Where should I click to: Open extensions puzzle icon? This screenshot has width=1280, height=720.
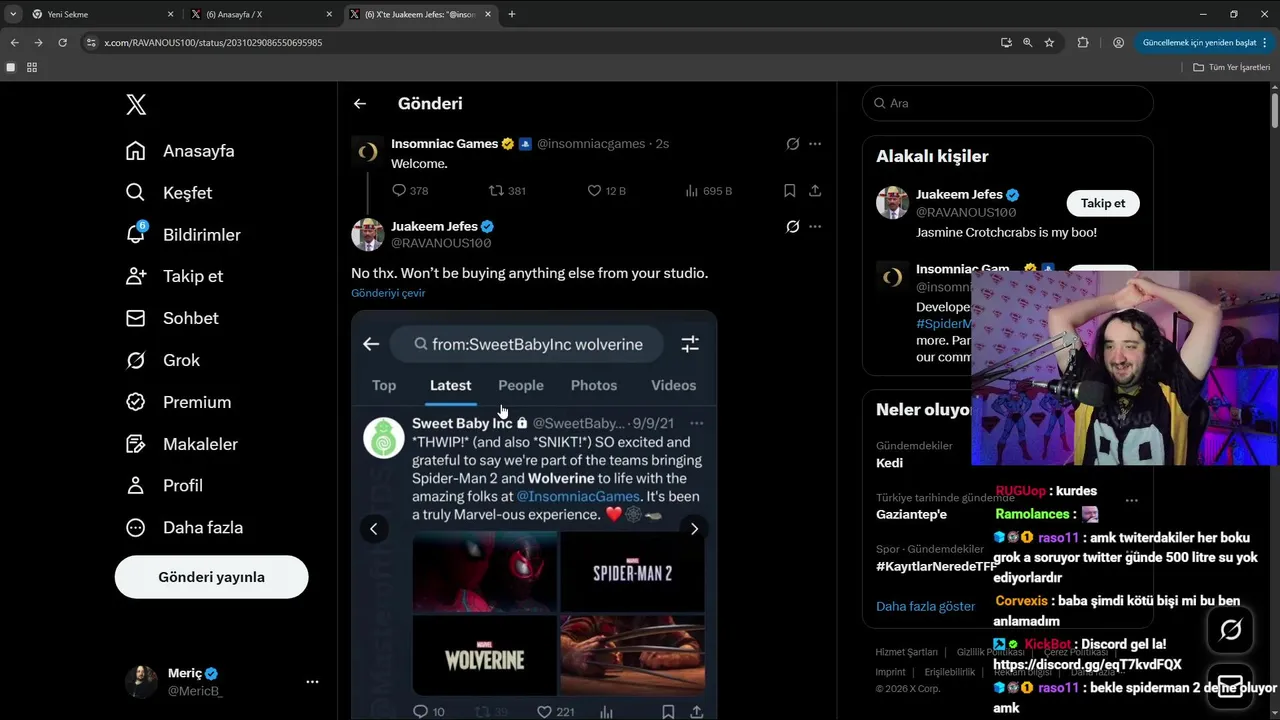1083,43
